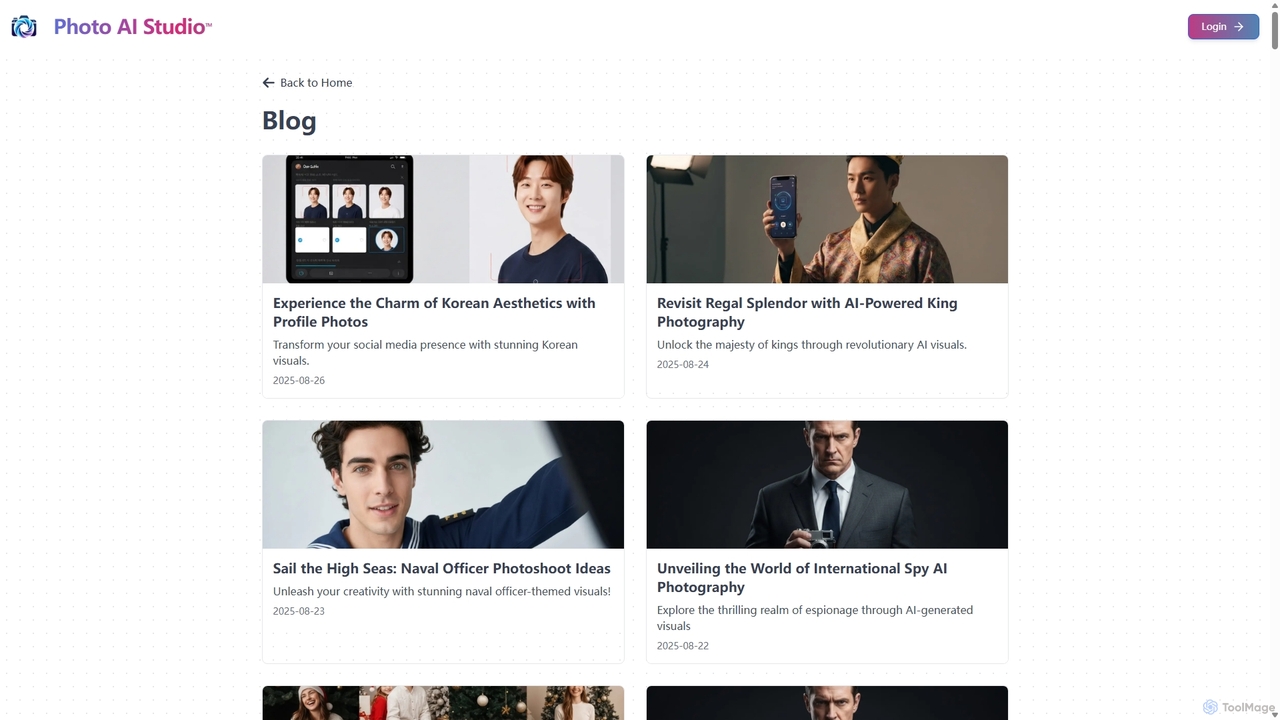Open 'Sail the High Seas: Naval Officer Photoshoot Ideas'
This screenshot has height=720, width=1280.
tap(442, 568)
